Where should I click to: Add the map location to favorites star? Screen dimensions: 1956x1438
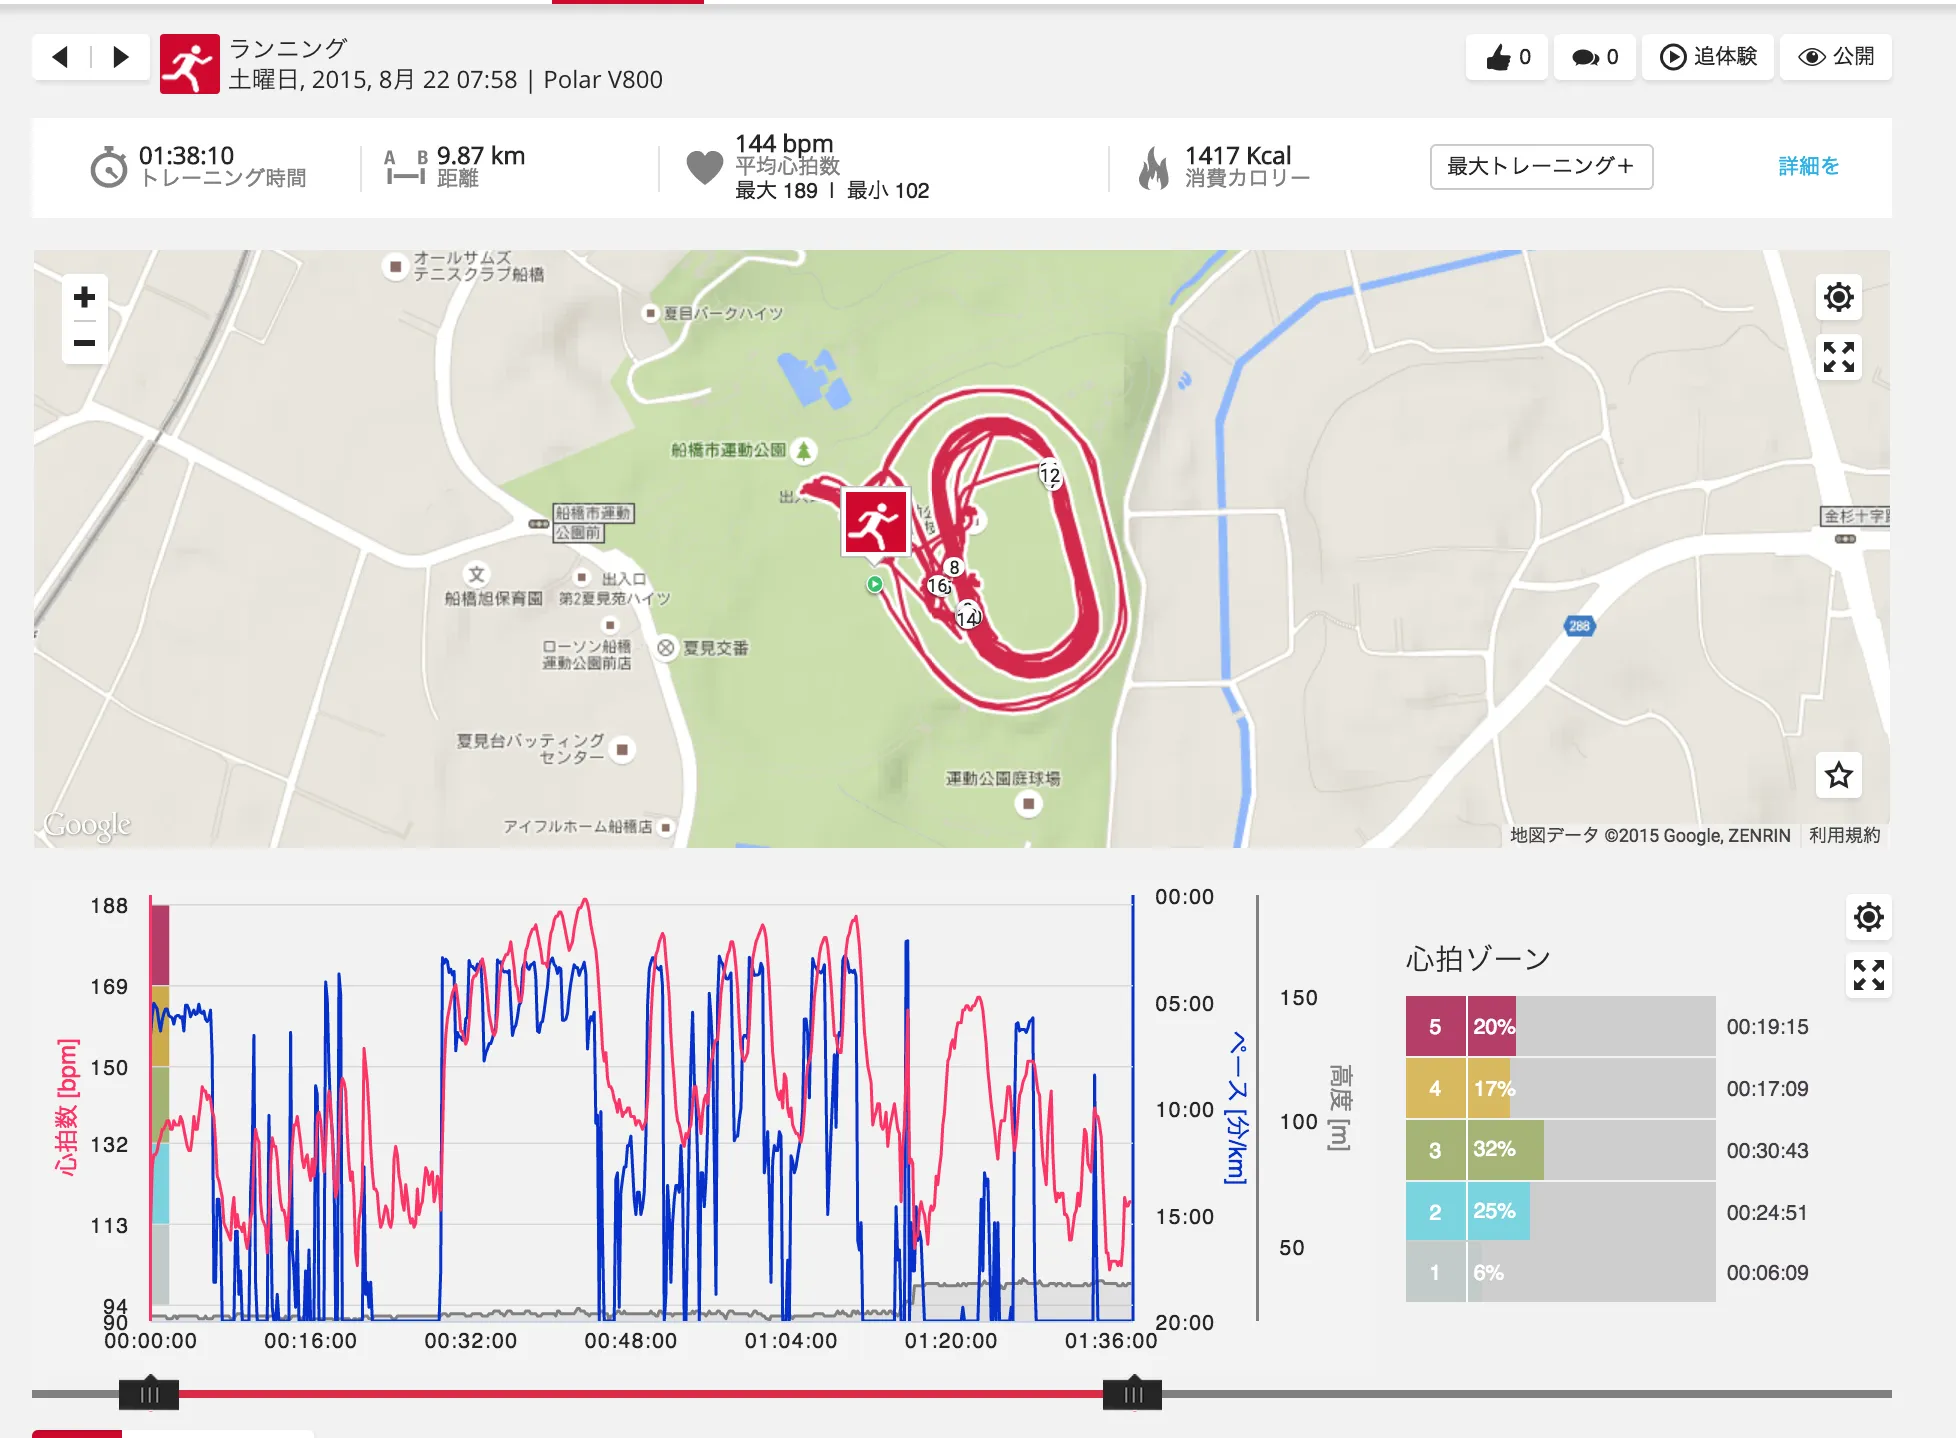click(x=1838, y=775)
